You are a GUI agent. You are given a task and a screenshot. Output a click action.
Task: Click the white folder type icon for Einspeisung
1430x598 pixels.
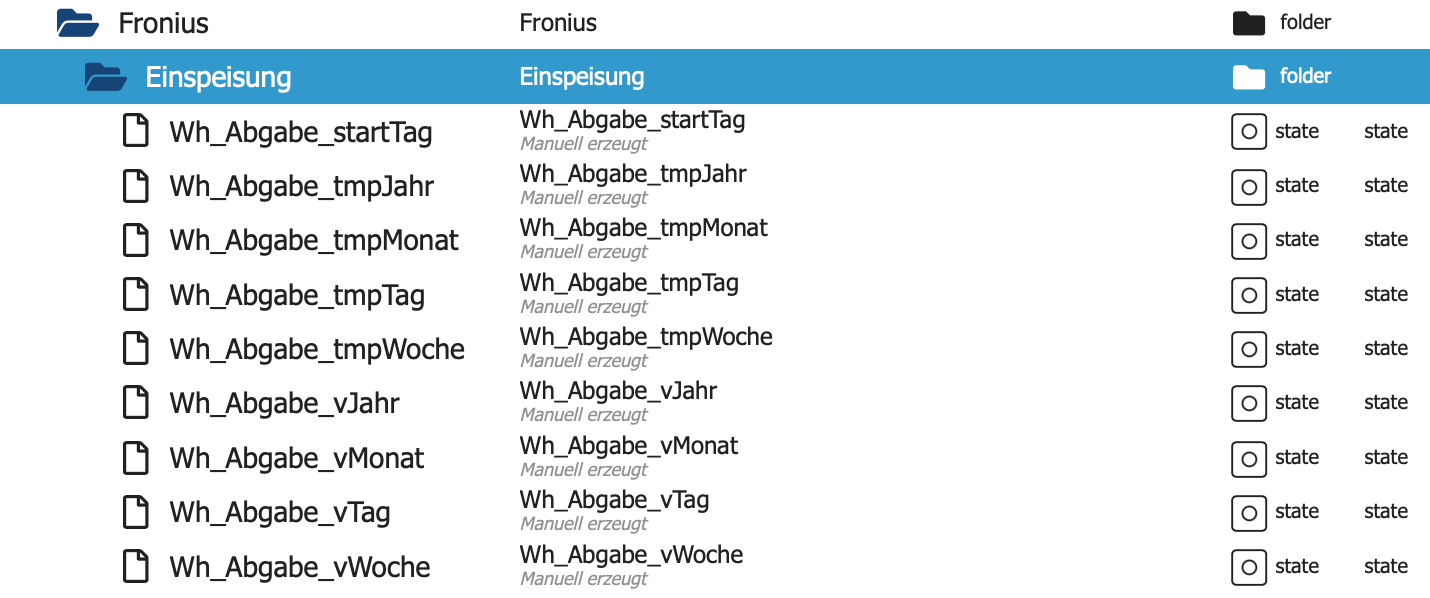pyautogui.click(x=1249, y=77)
